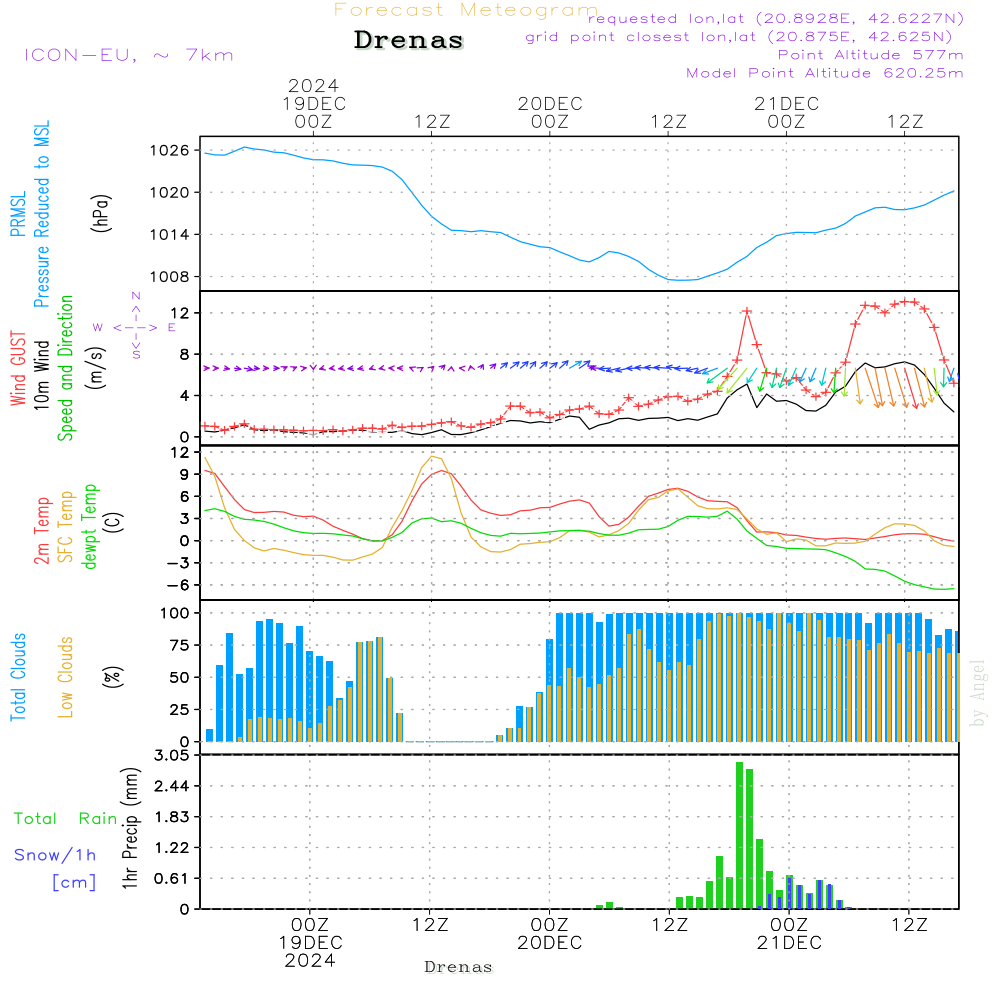Click the 25 value on cloud axis
The width and height of the screenshot is (1000, 1000).
click(x=179, y=710)
